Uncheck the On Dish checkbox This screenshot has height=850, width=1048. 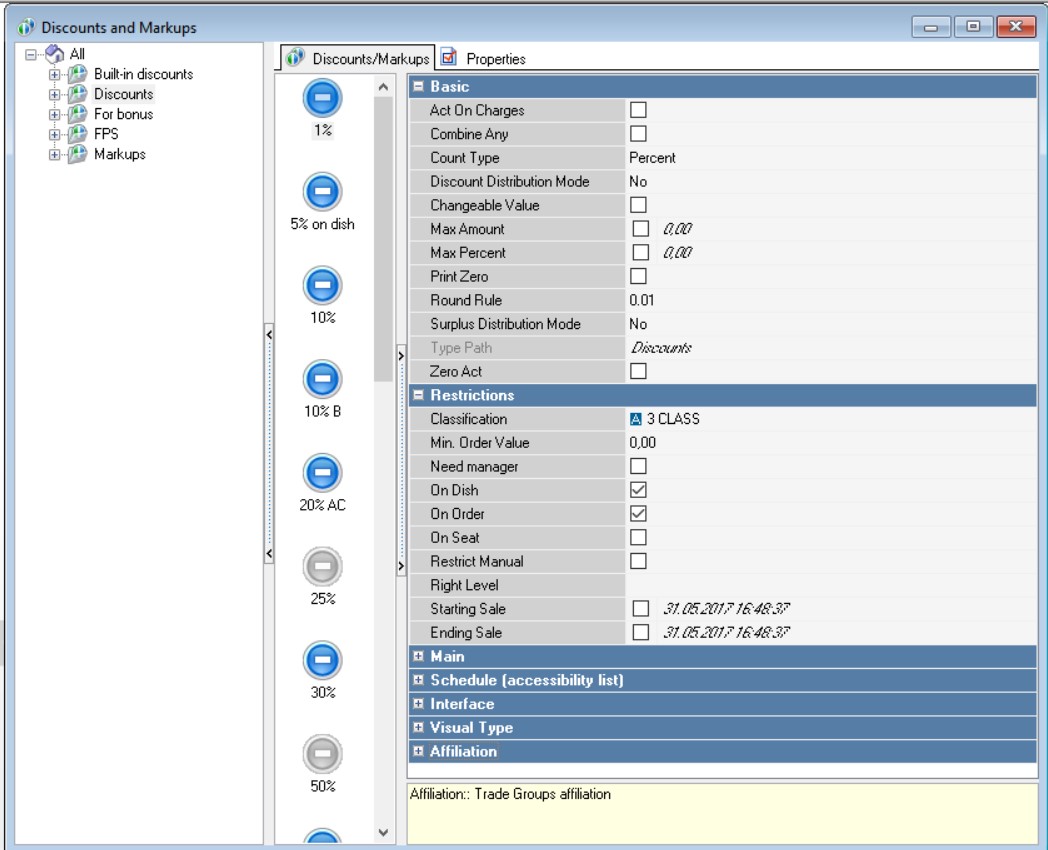638,489
